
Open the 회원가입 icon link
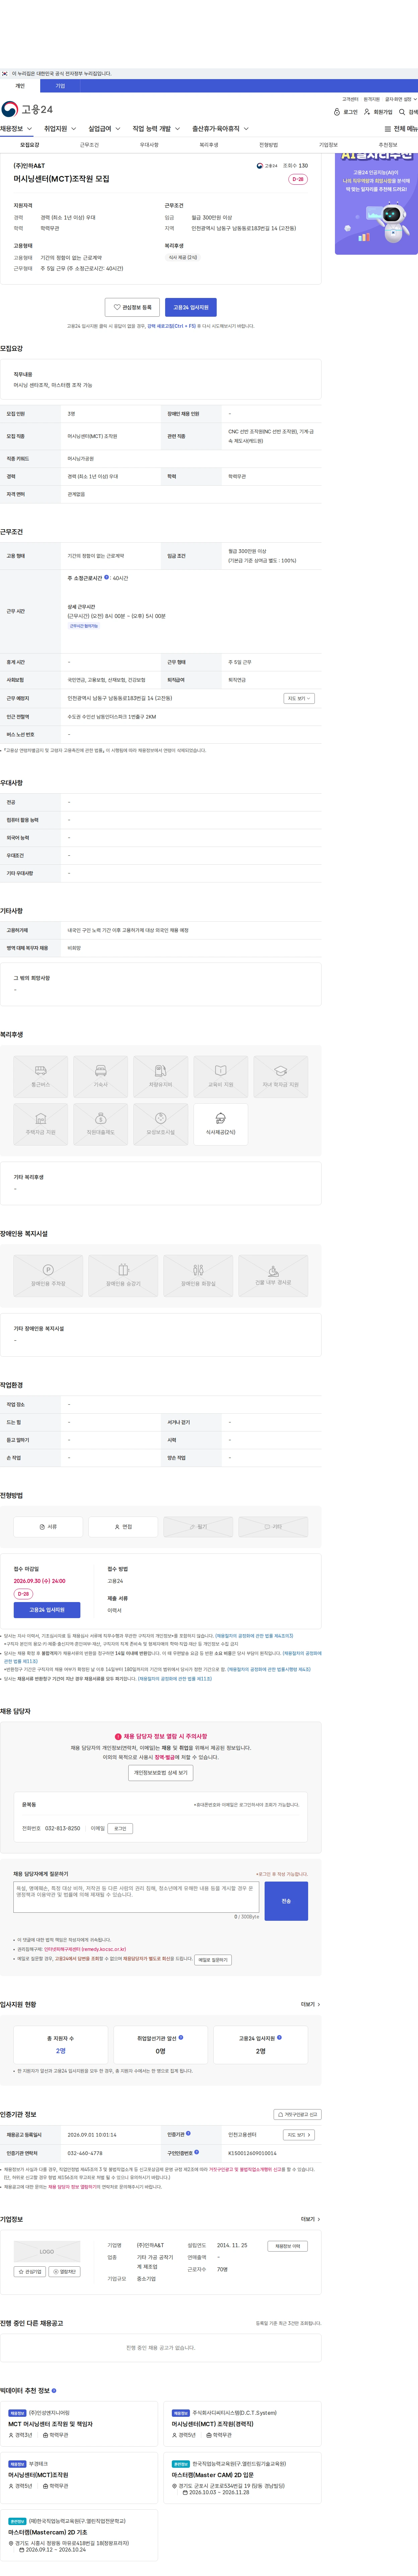click(378, 112)
